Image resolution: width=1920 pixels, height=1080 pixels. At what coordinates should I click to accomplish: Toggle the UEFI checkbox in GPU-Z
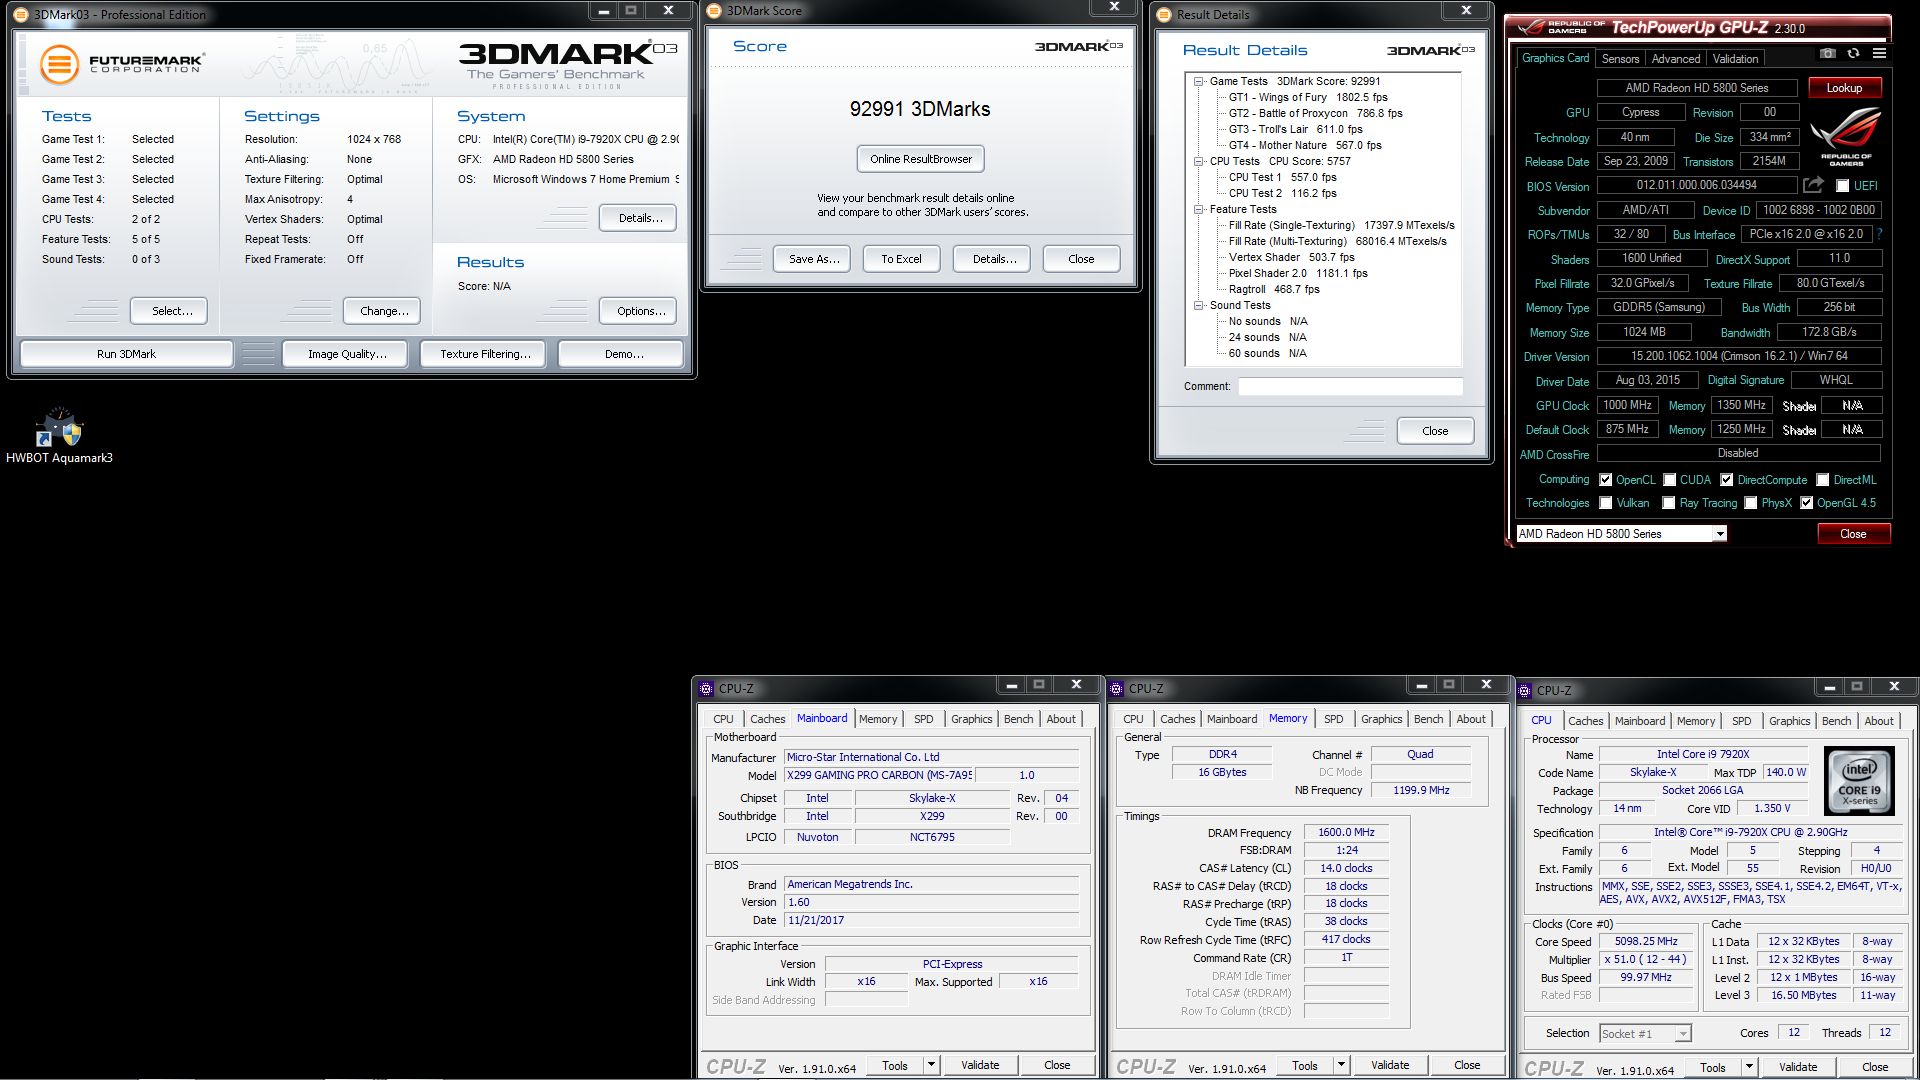pyautogui.click(x=1842, y=186)
